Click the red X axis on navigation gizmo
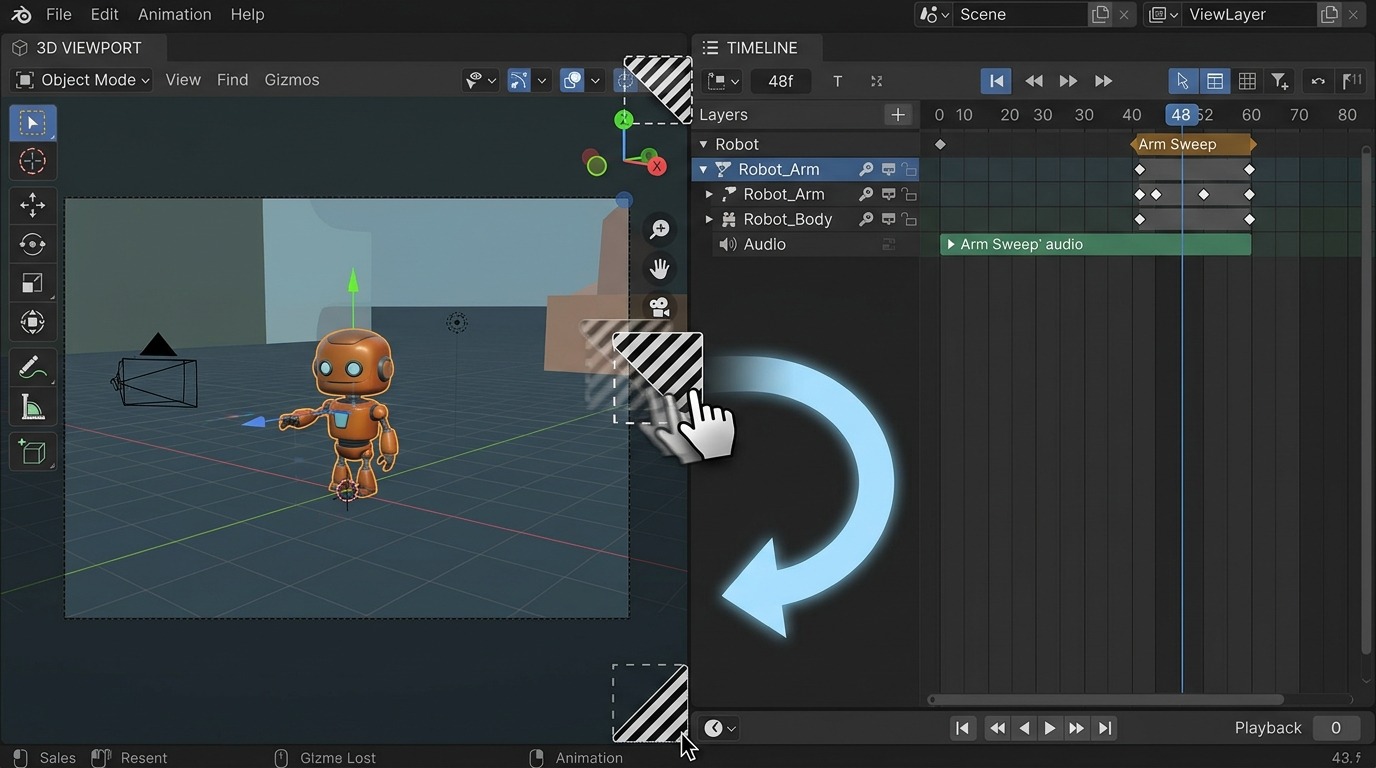This screenshot has width=1376, height=768. pyautogui.click(x=656, y=166)
